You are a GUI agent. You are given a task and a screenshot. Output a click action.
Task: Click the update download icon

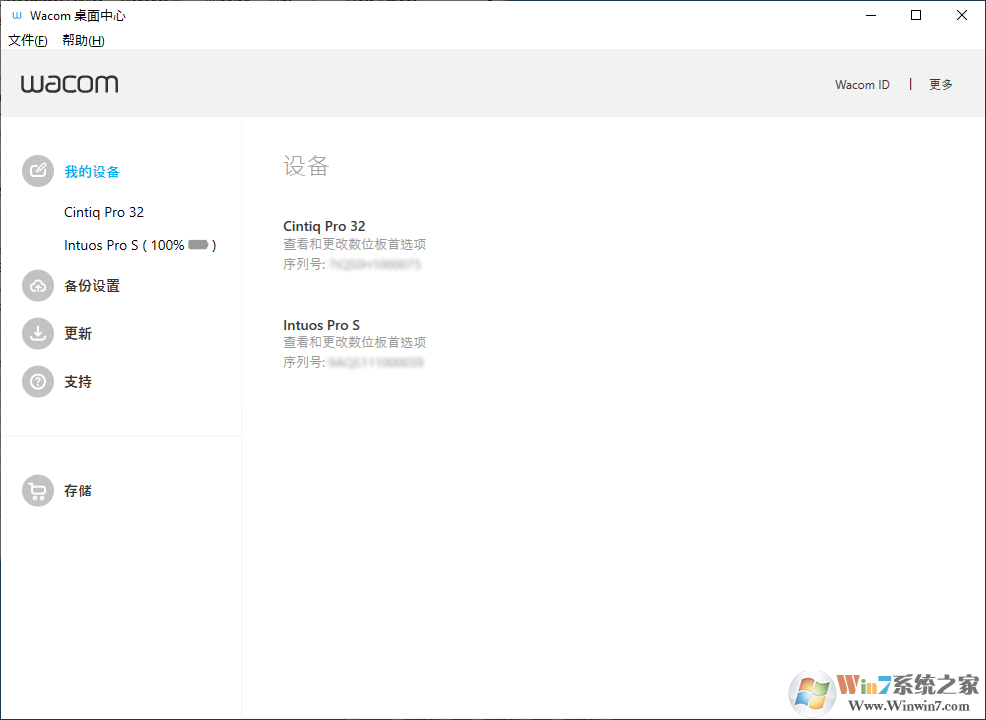tap(38, 333)
